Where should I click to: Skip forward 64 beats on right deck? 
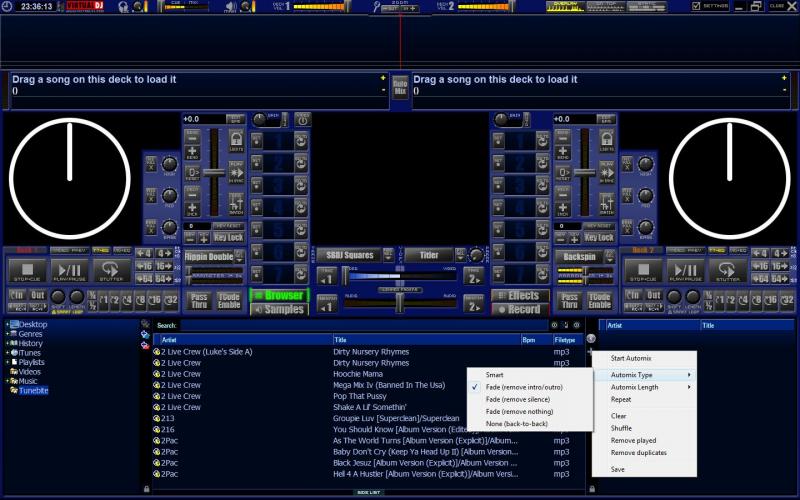click(x=780, y=279)
